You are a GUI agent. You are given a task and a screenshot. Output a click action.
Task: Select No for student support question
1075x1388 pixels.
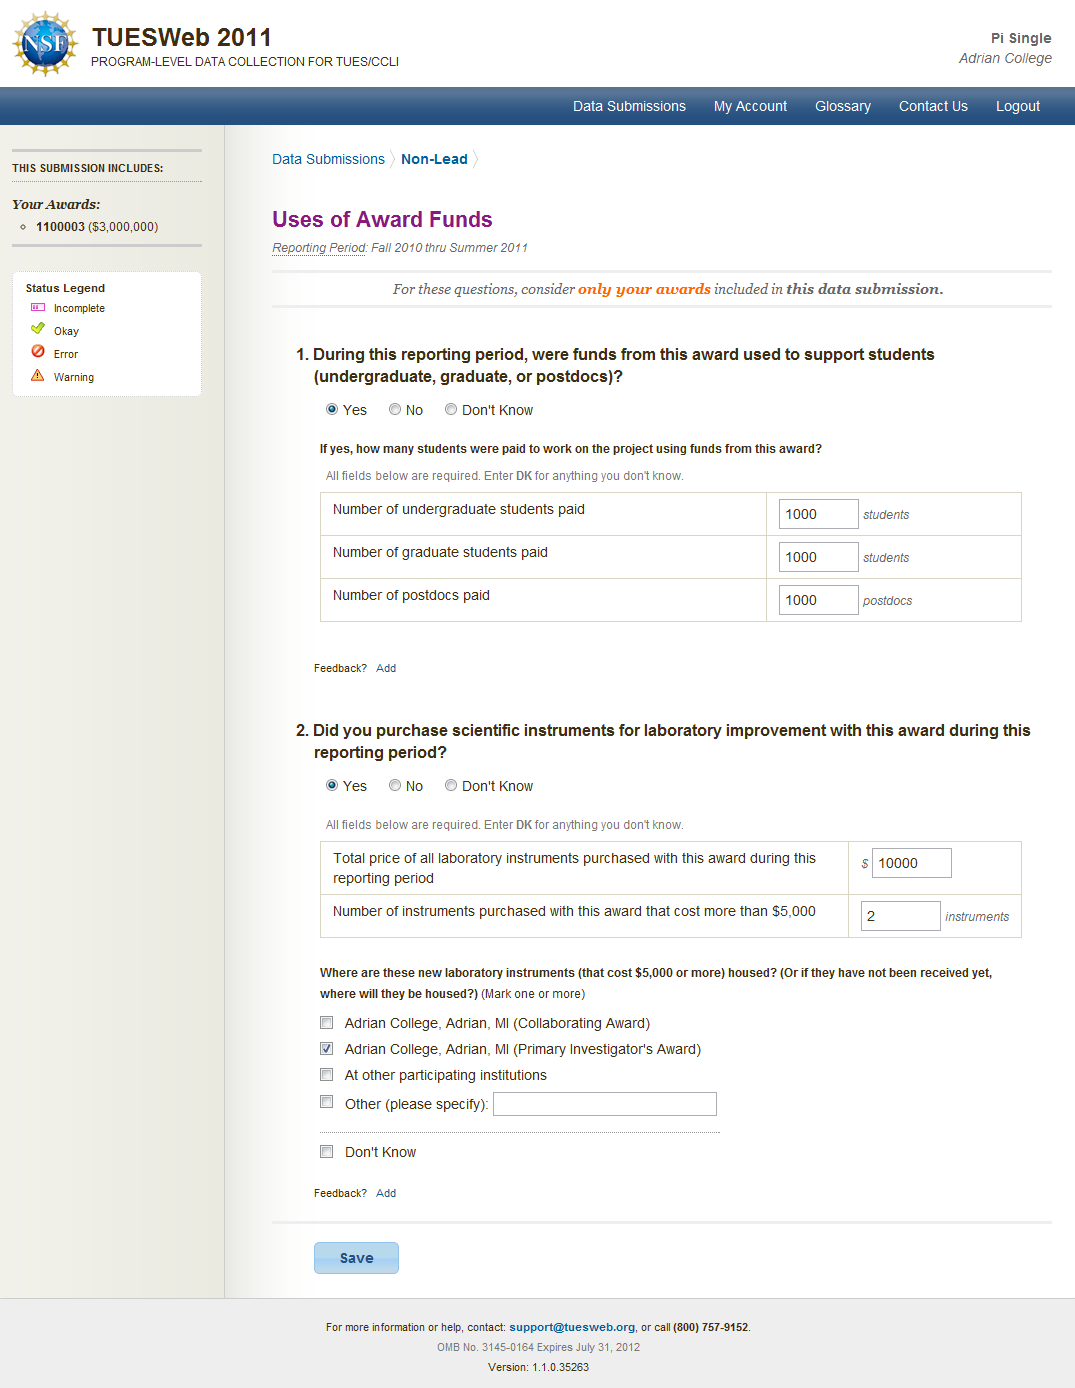point(395,409)
